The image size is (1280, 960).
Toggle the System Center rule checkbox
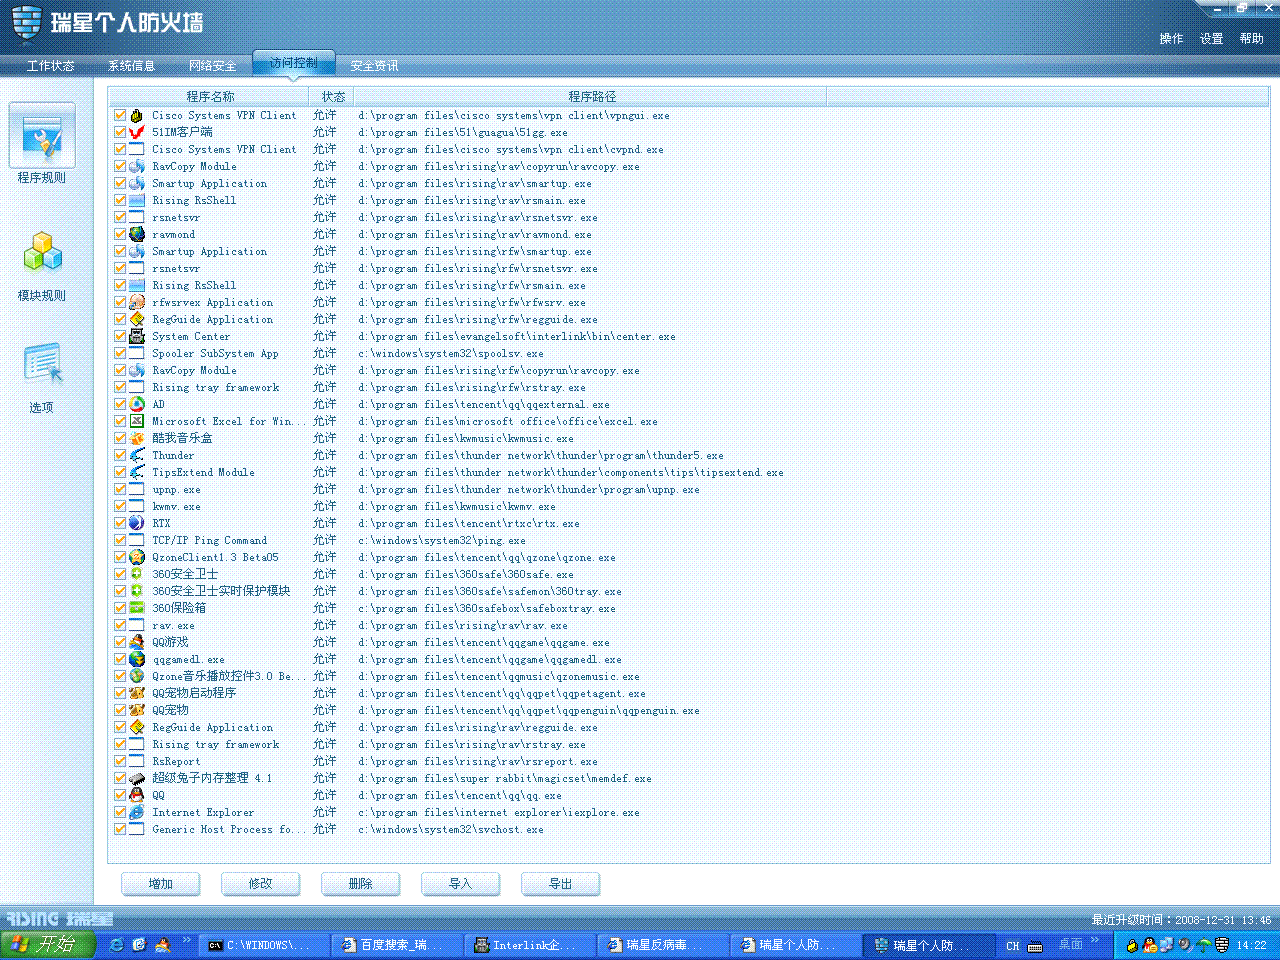click(x=120, y=336)
